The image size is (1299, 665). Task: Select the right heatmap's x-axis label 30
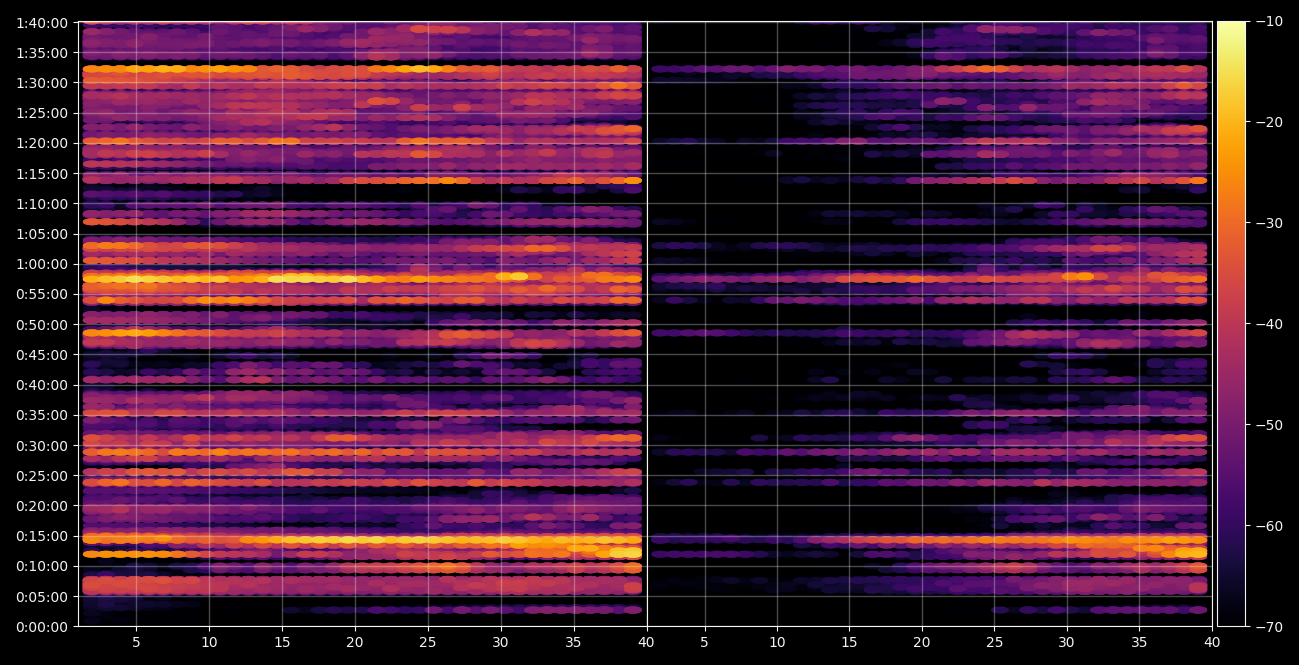tap(1067, 644)
